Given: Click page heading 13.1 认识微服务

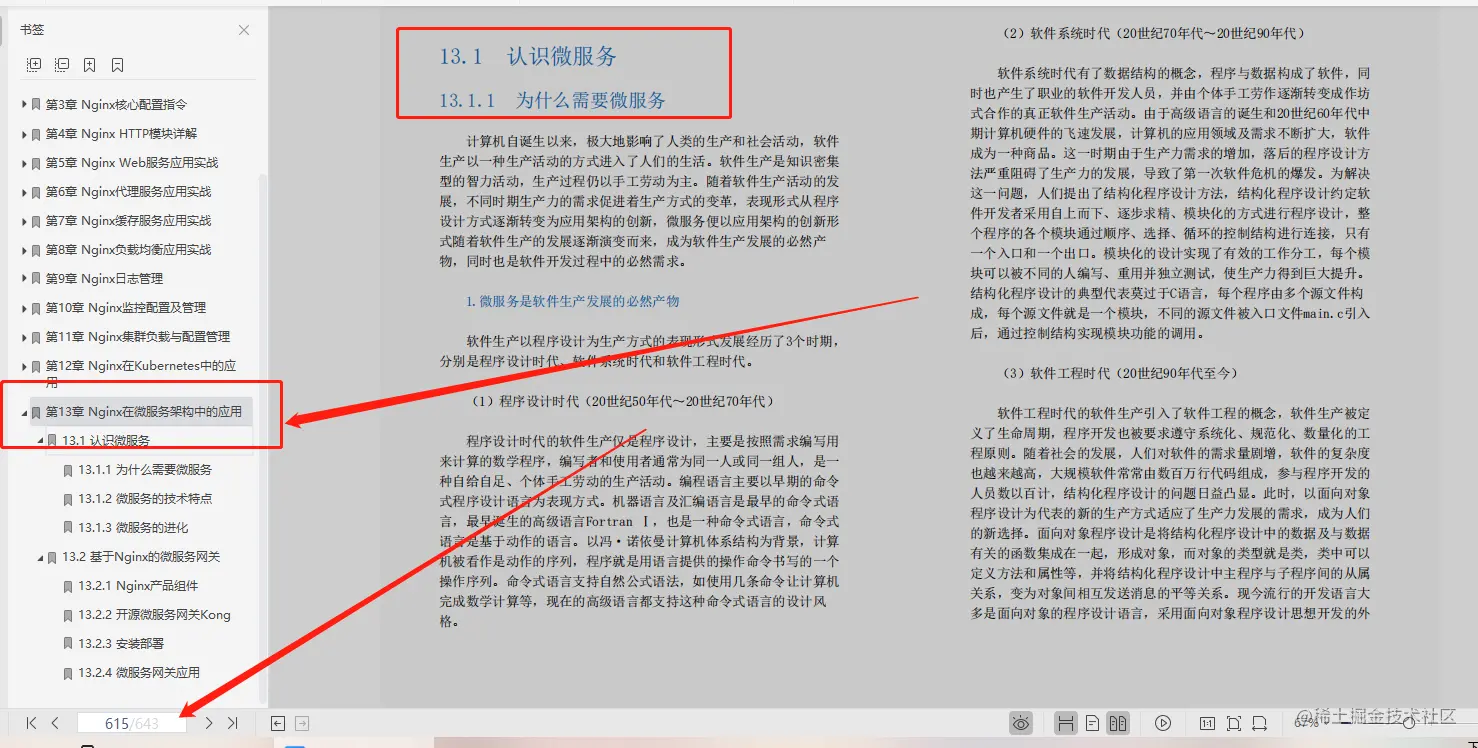Looking at the screenshot, I should pos(528,56).
